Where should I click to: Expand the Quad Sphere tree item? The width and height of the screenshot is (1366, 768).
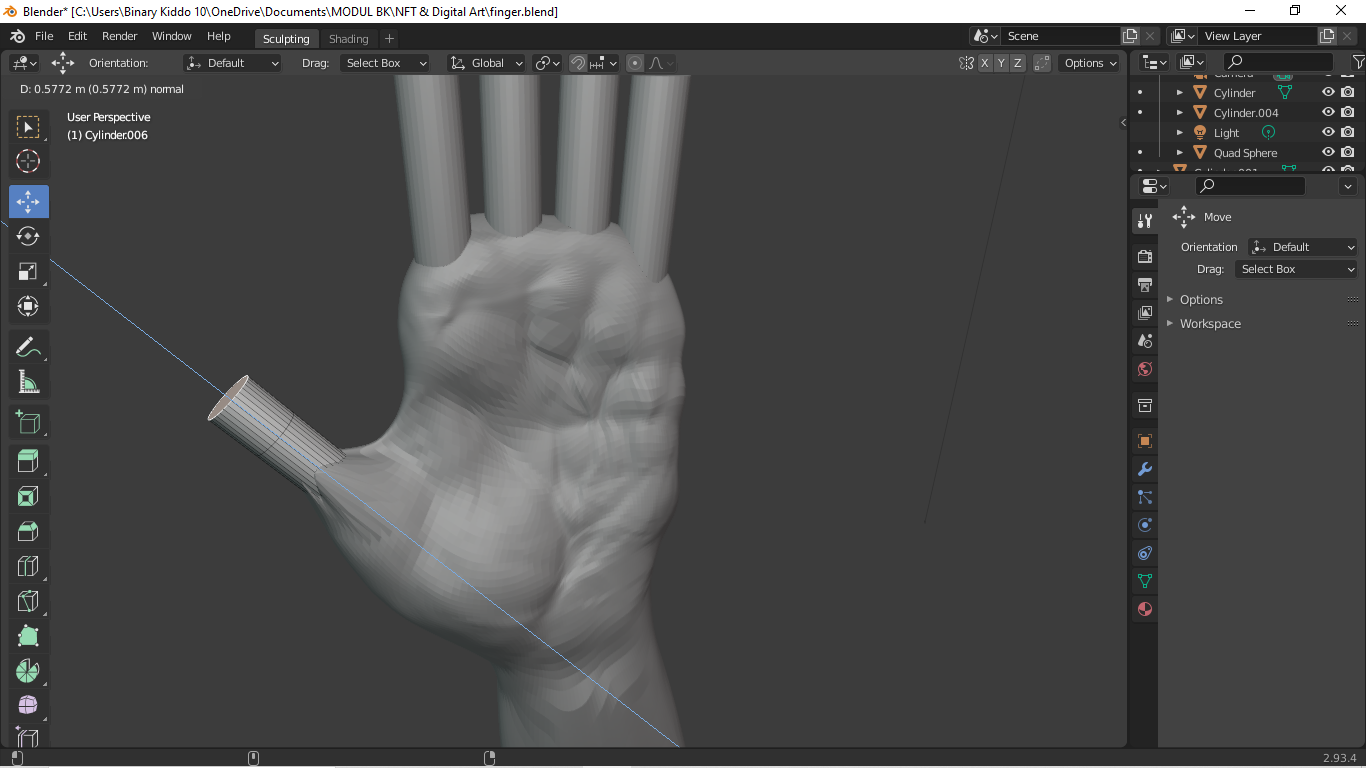coord(1180,152)
